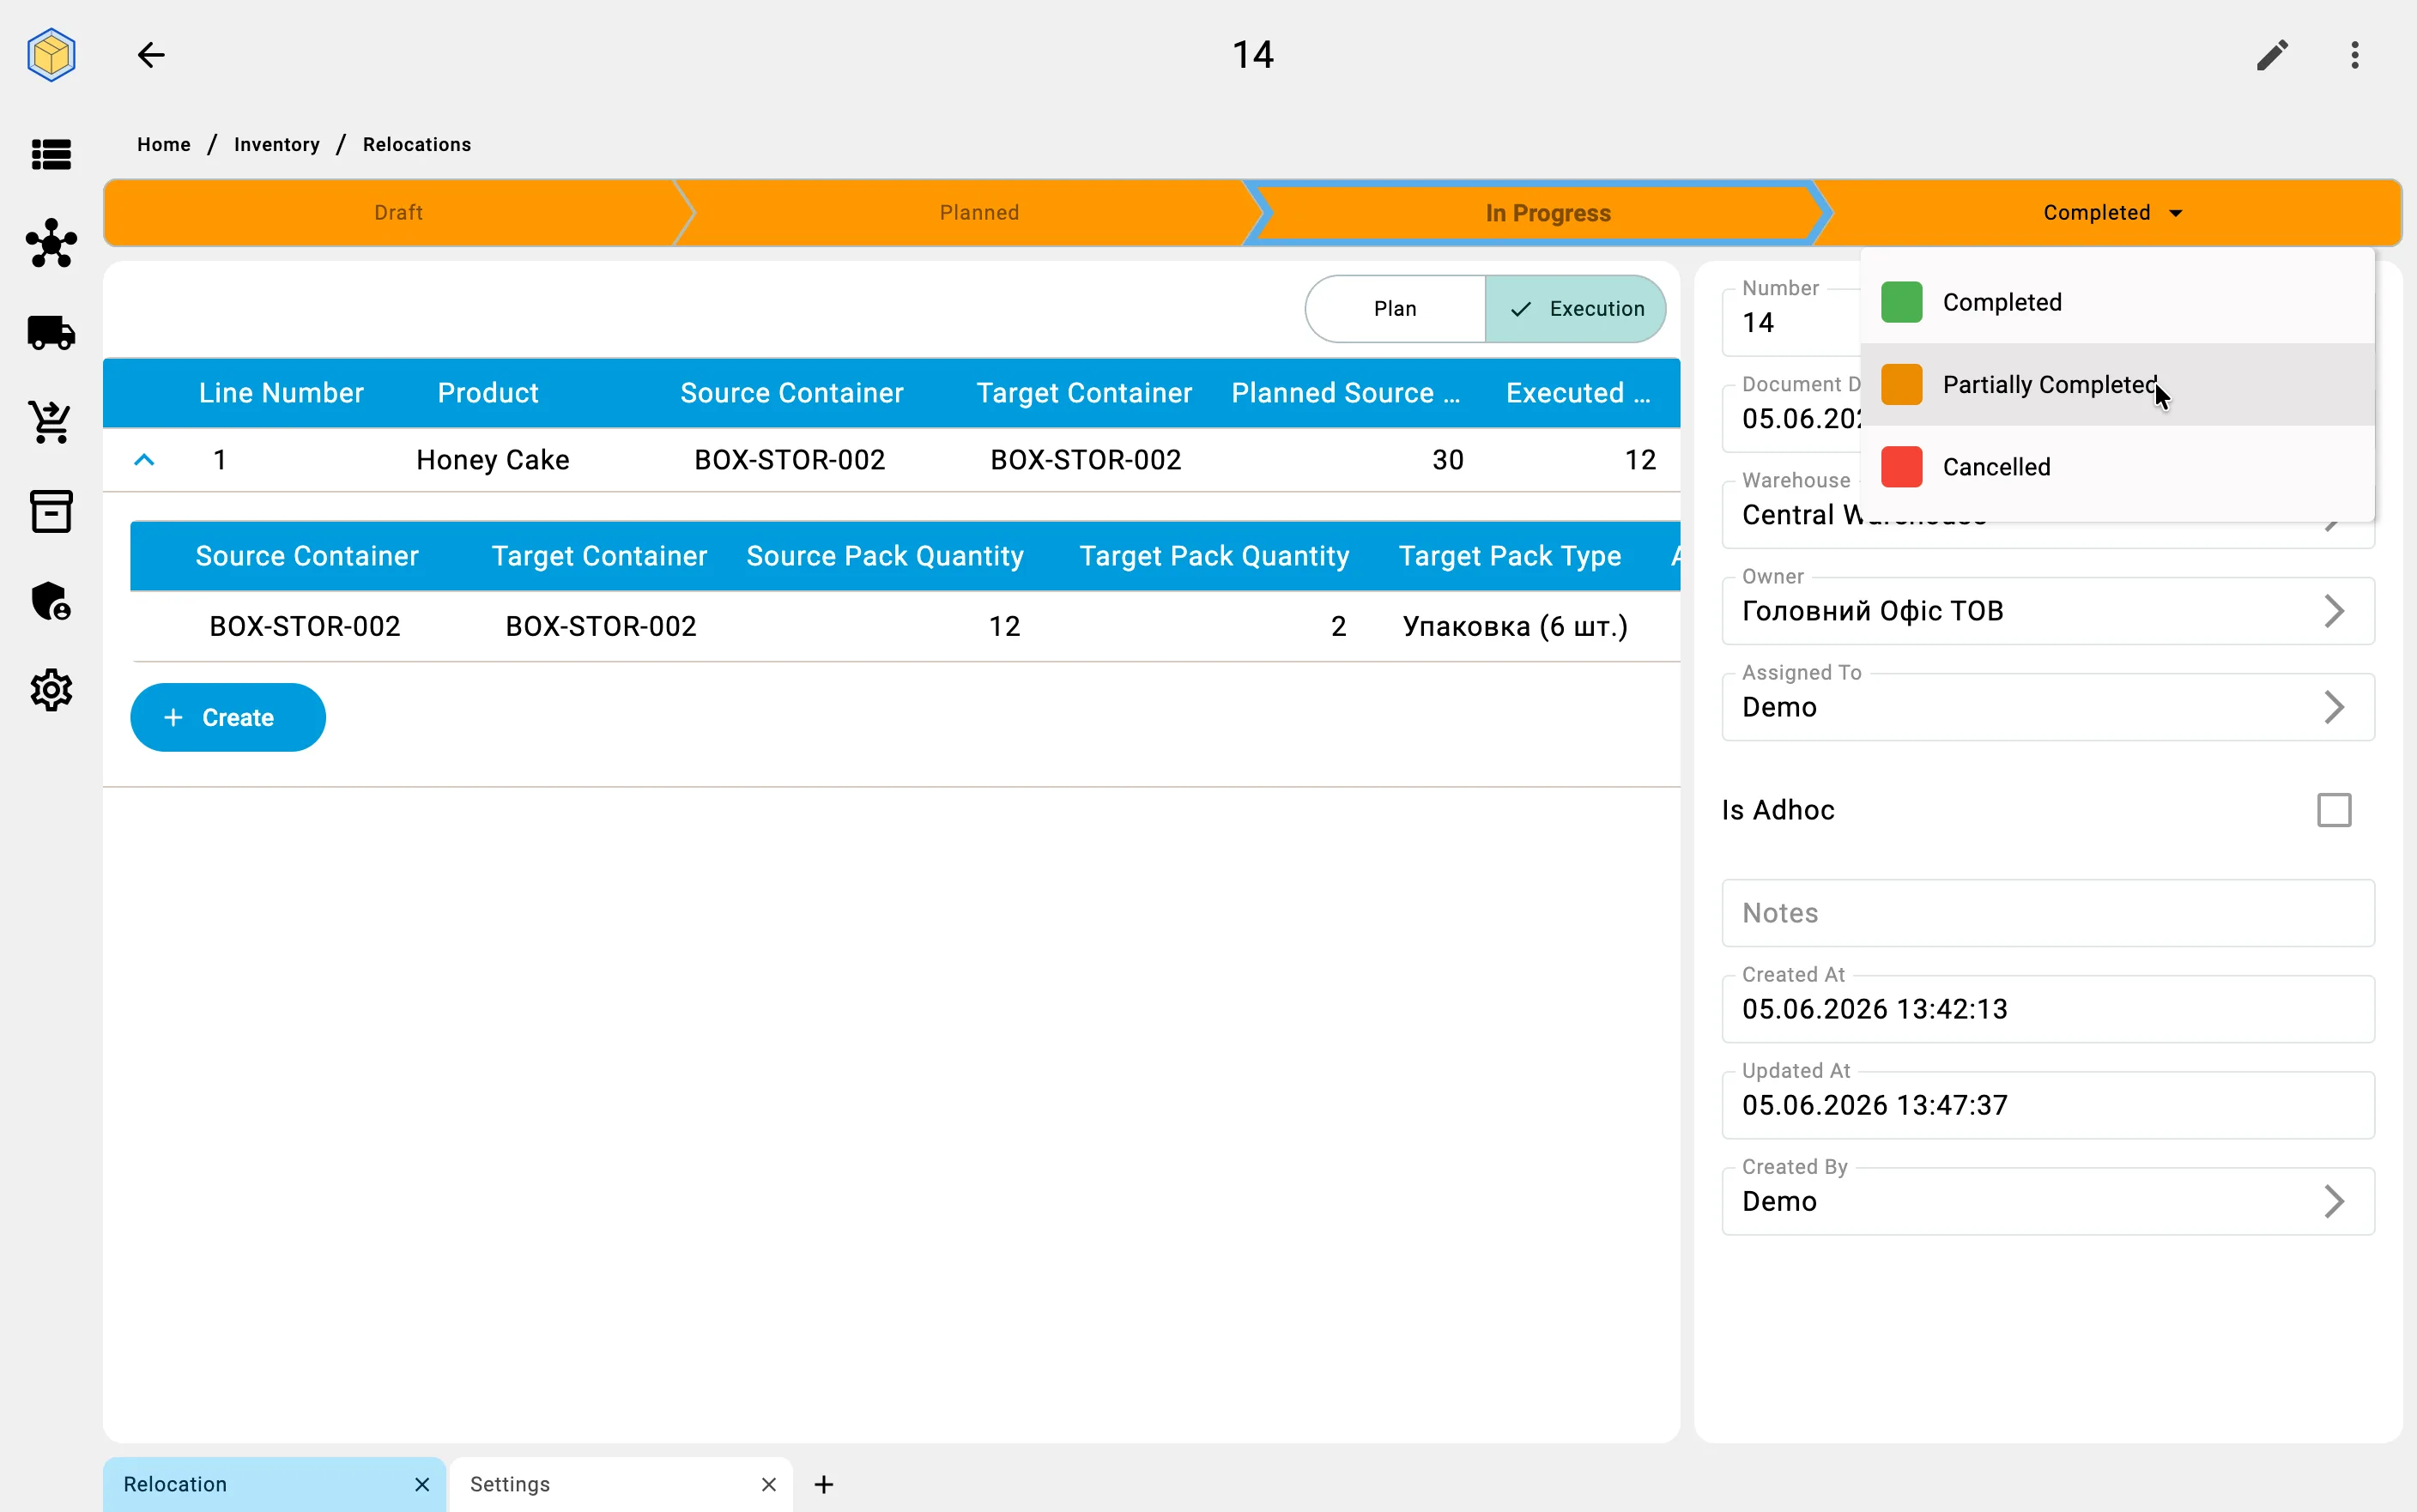Screen dimensions: 2417x1512
Task: Select the Draft status step
Action: (398, 213)
